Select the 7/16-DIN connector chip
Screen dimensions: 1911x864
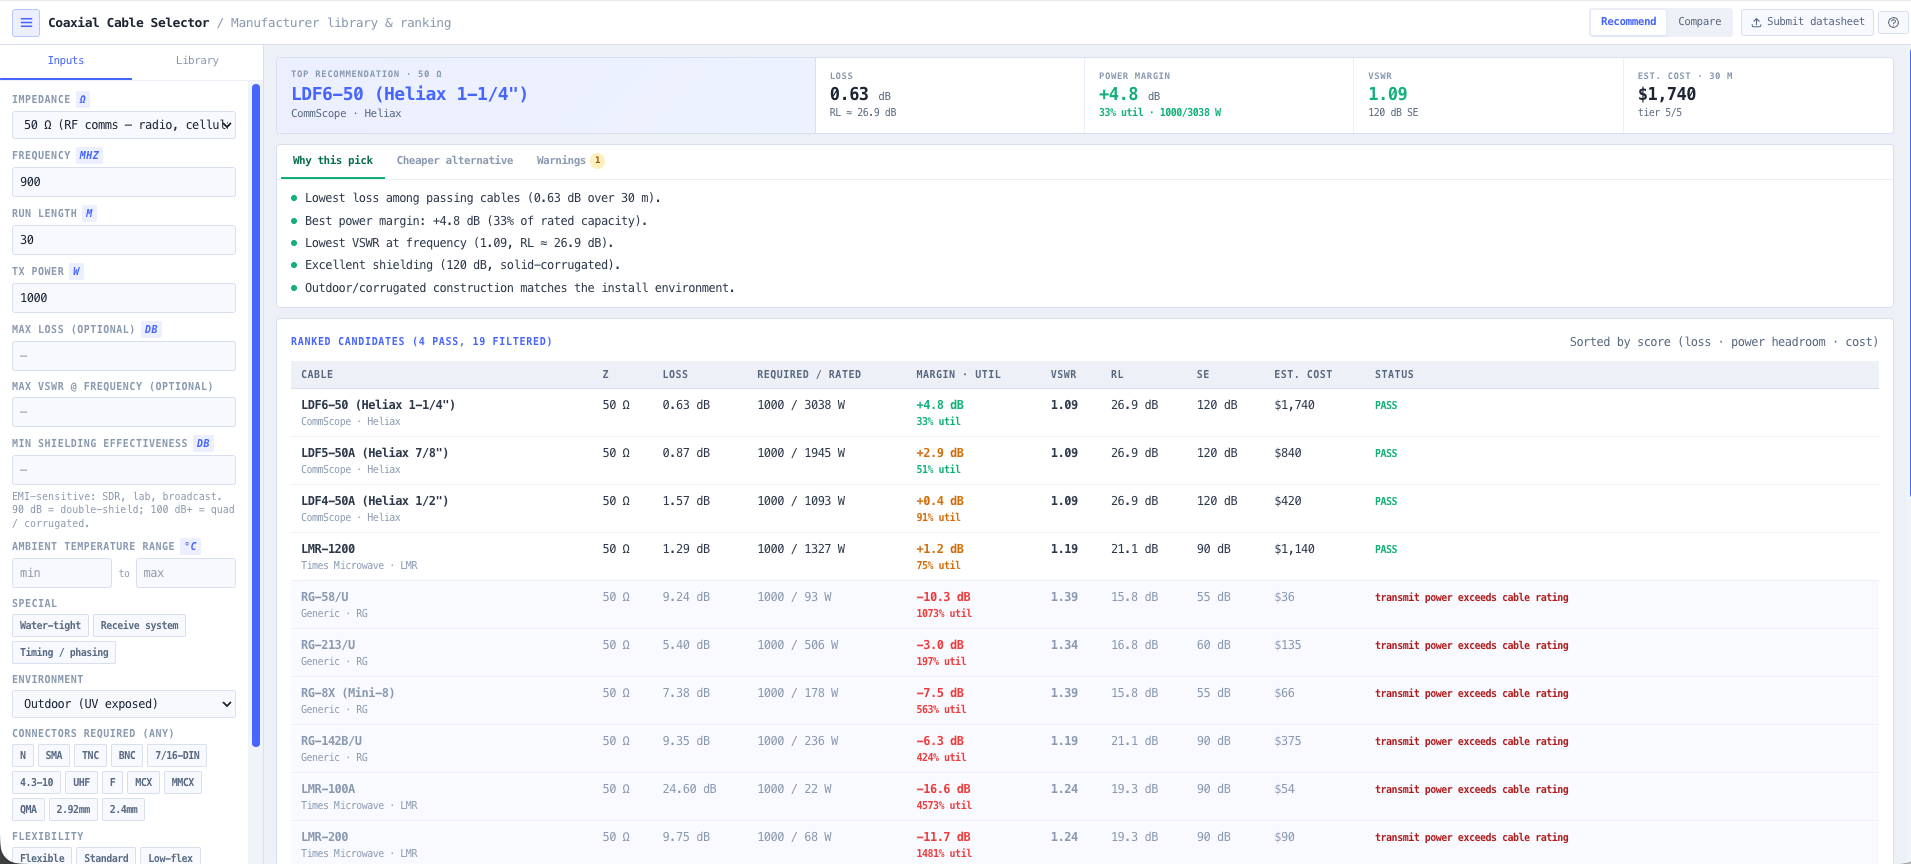point(177,756)
